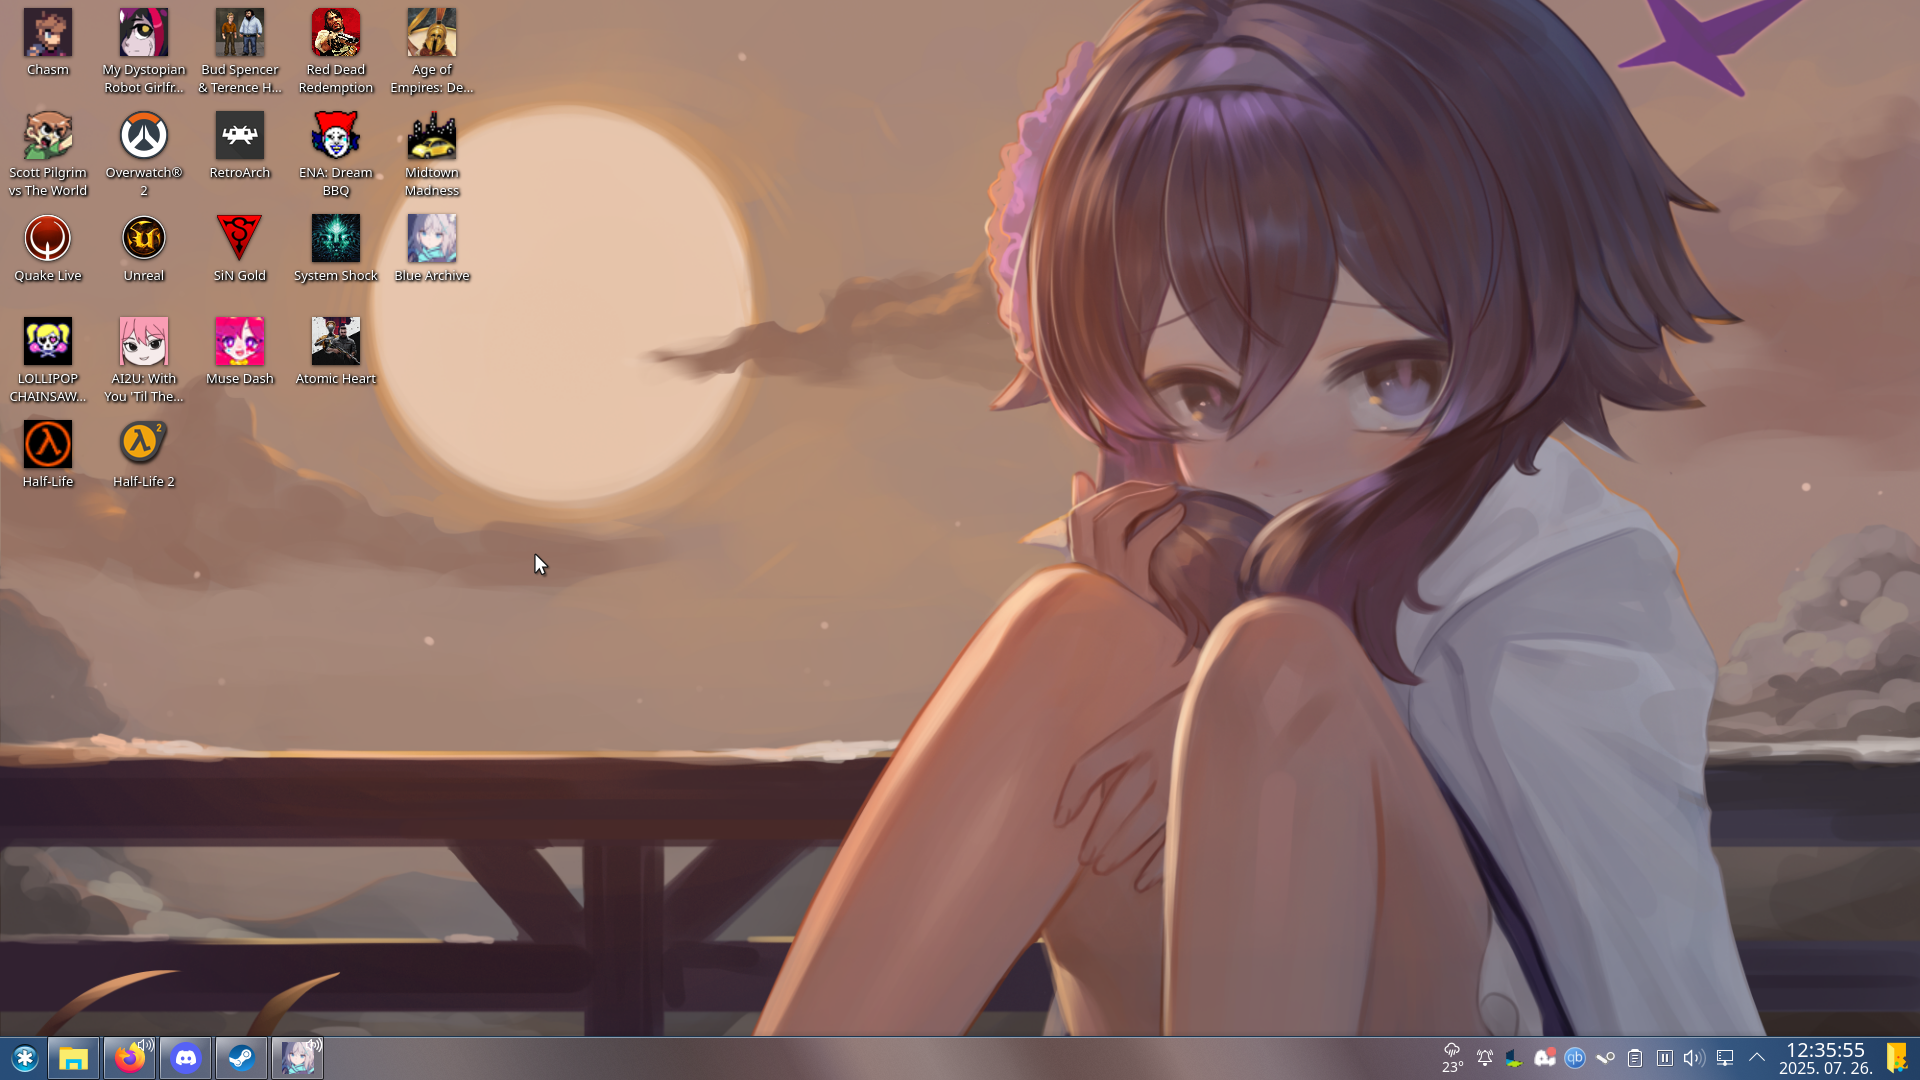Select LOLLIPOP CHAINSAW desktop icon

click(x=48, y=361)
